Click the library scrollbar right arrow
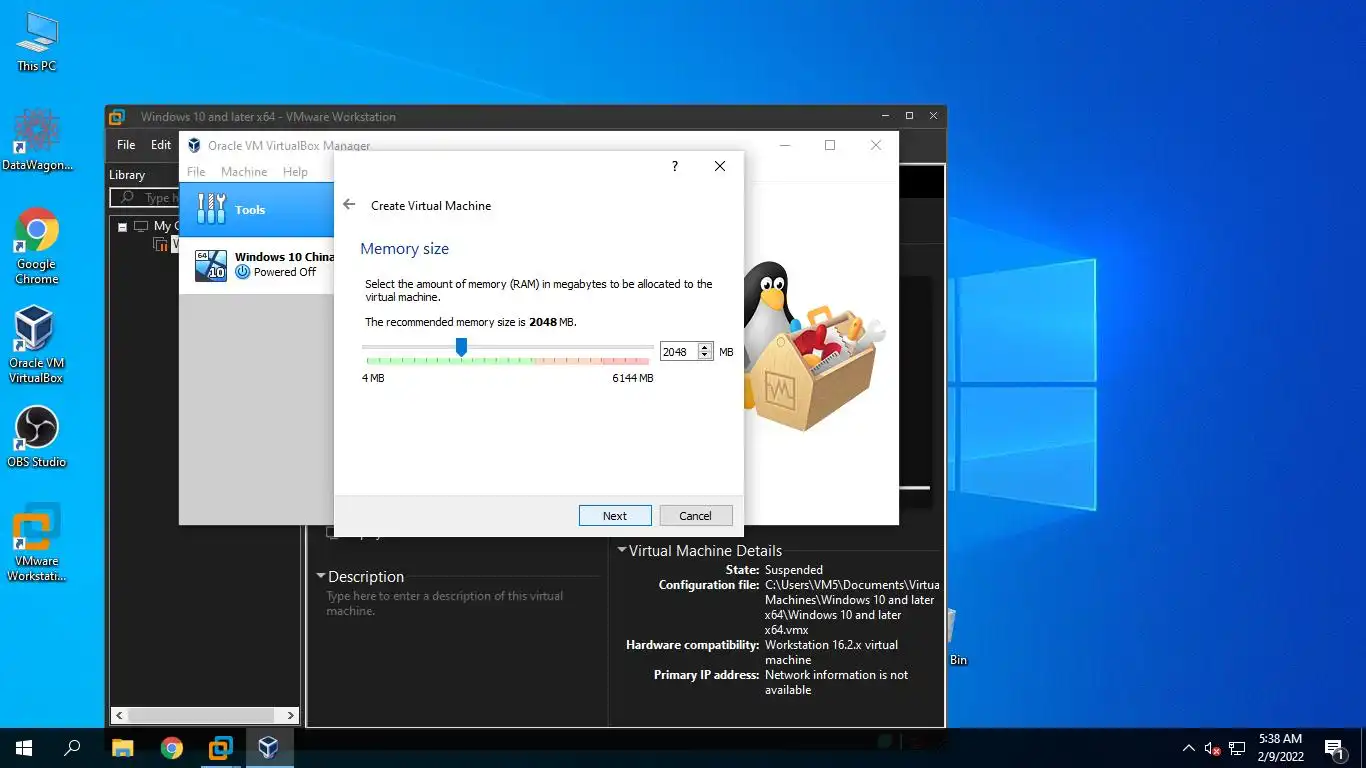 point(291,715)
